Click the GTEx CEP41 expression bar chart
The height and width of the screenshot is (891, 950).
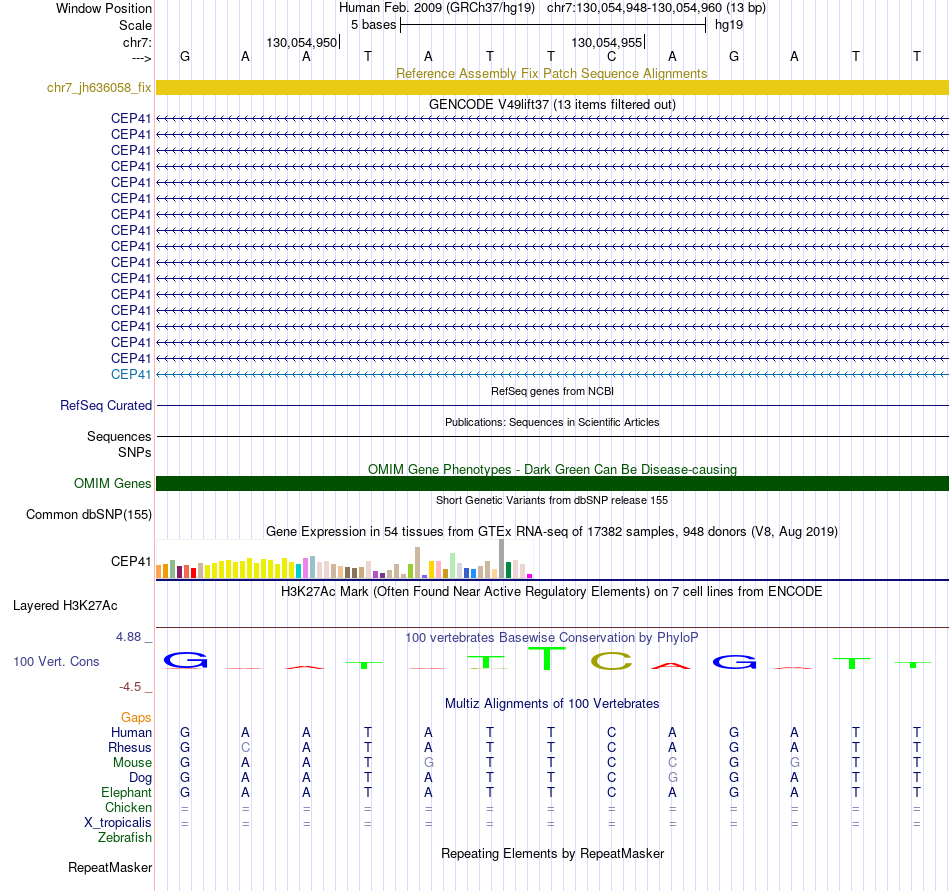tap(344, 558)
